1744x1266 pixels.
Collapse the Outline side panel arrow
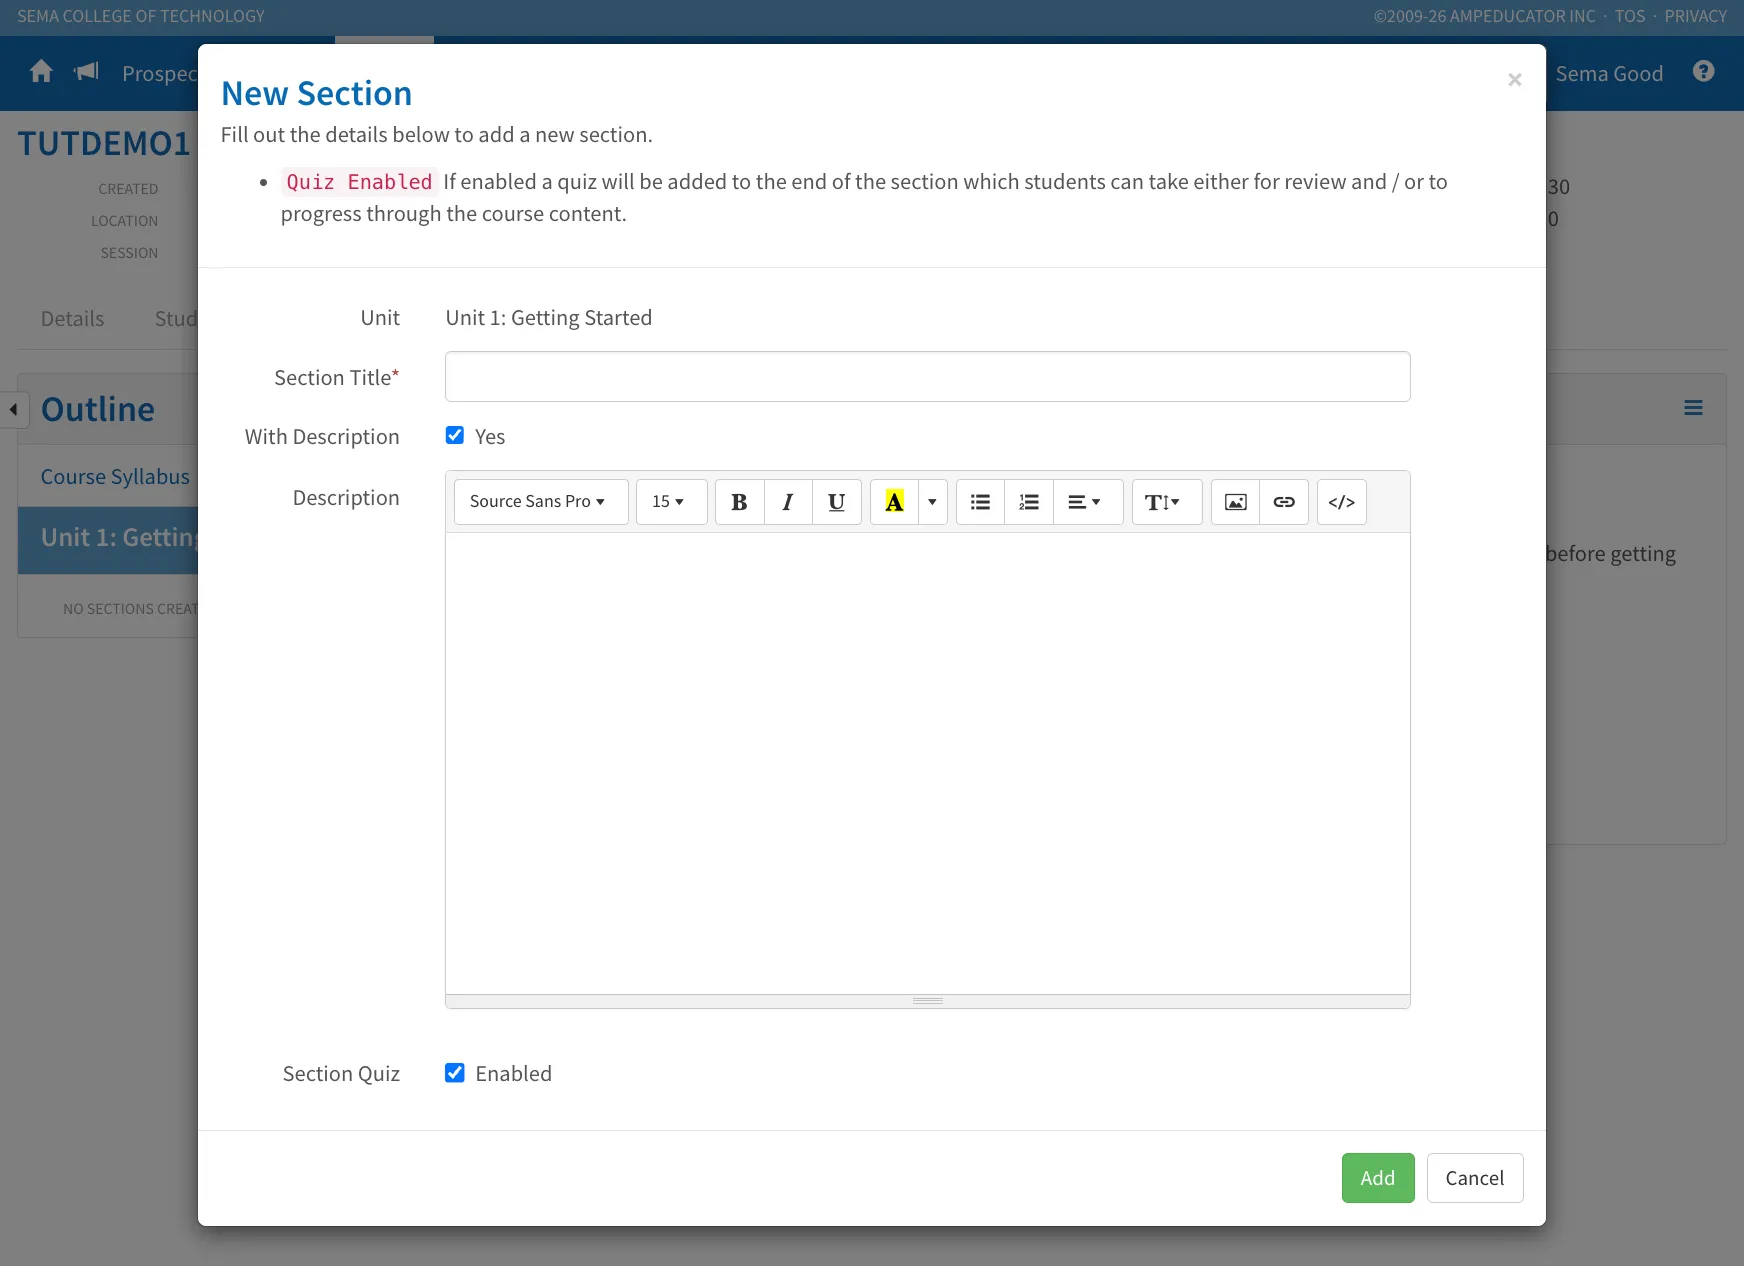tap(14, 409)
